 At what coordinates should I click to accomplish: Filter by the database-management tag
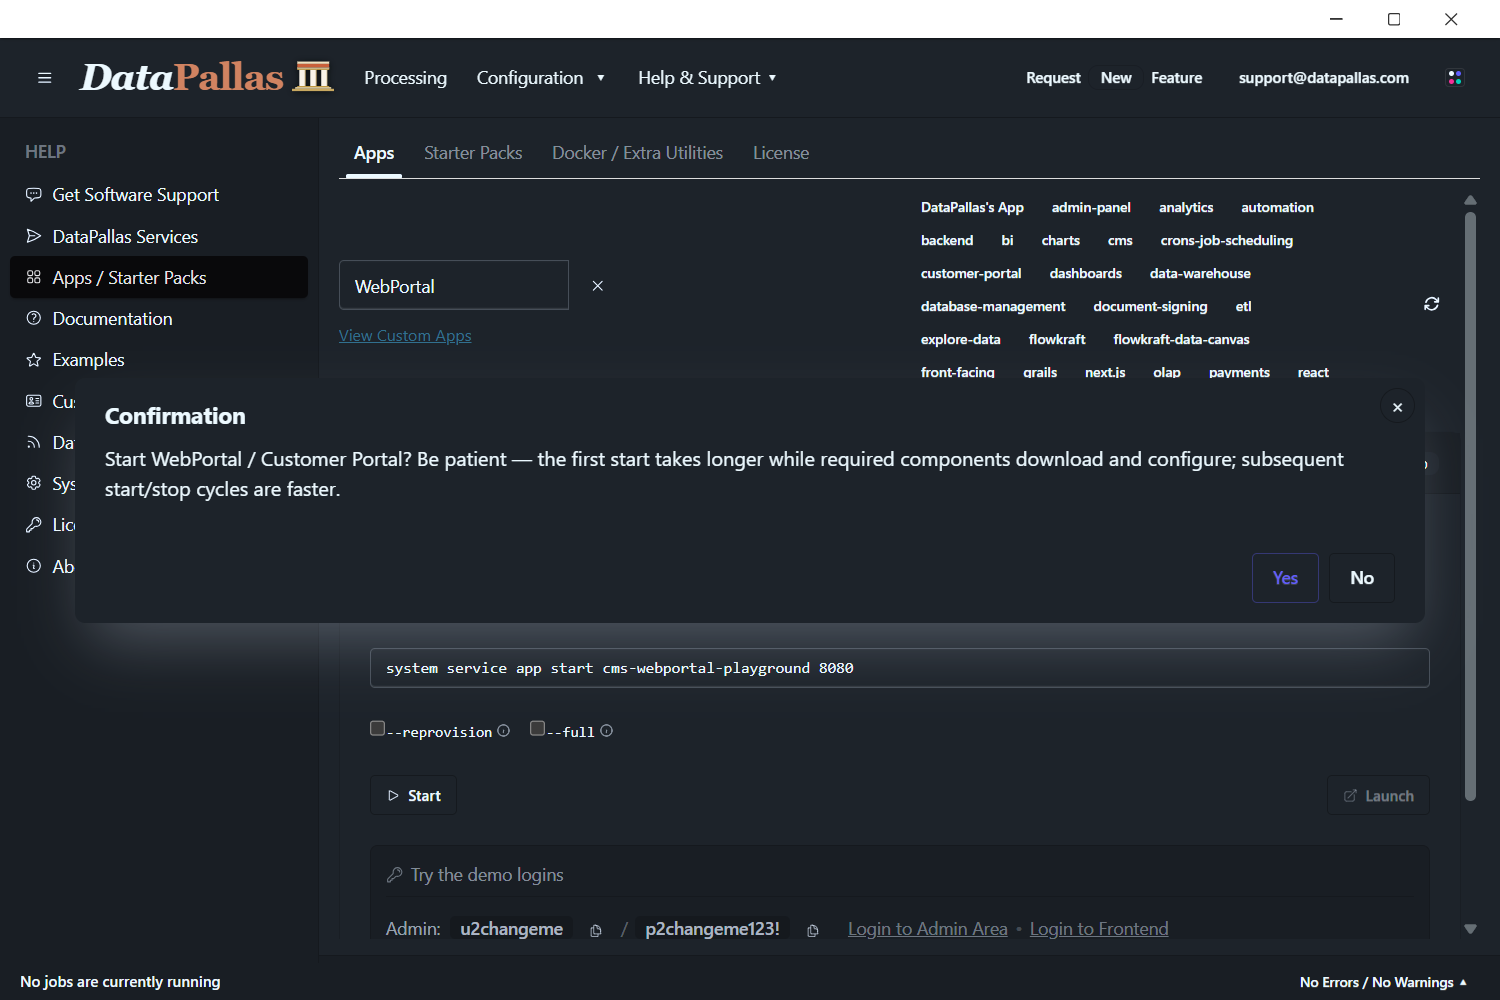pyautogui.click(x=993, y=306)
